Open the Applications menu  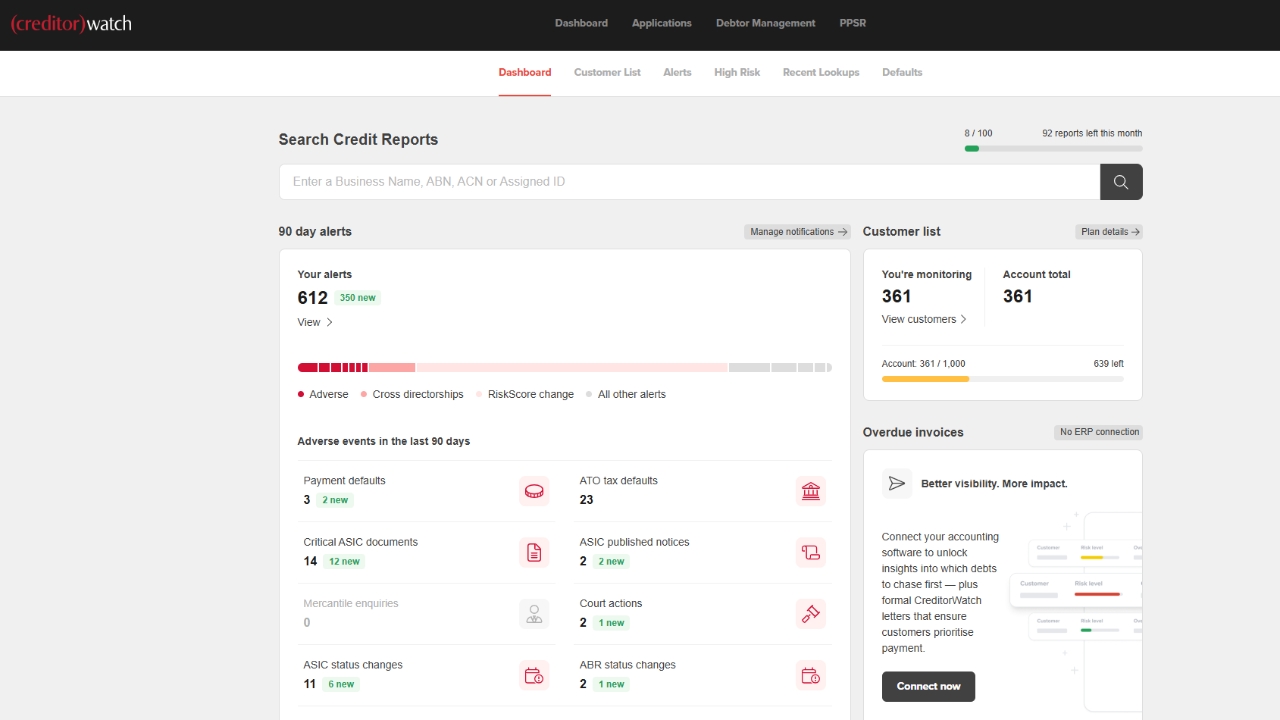662,23
